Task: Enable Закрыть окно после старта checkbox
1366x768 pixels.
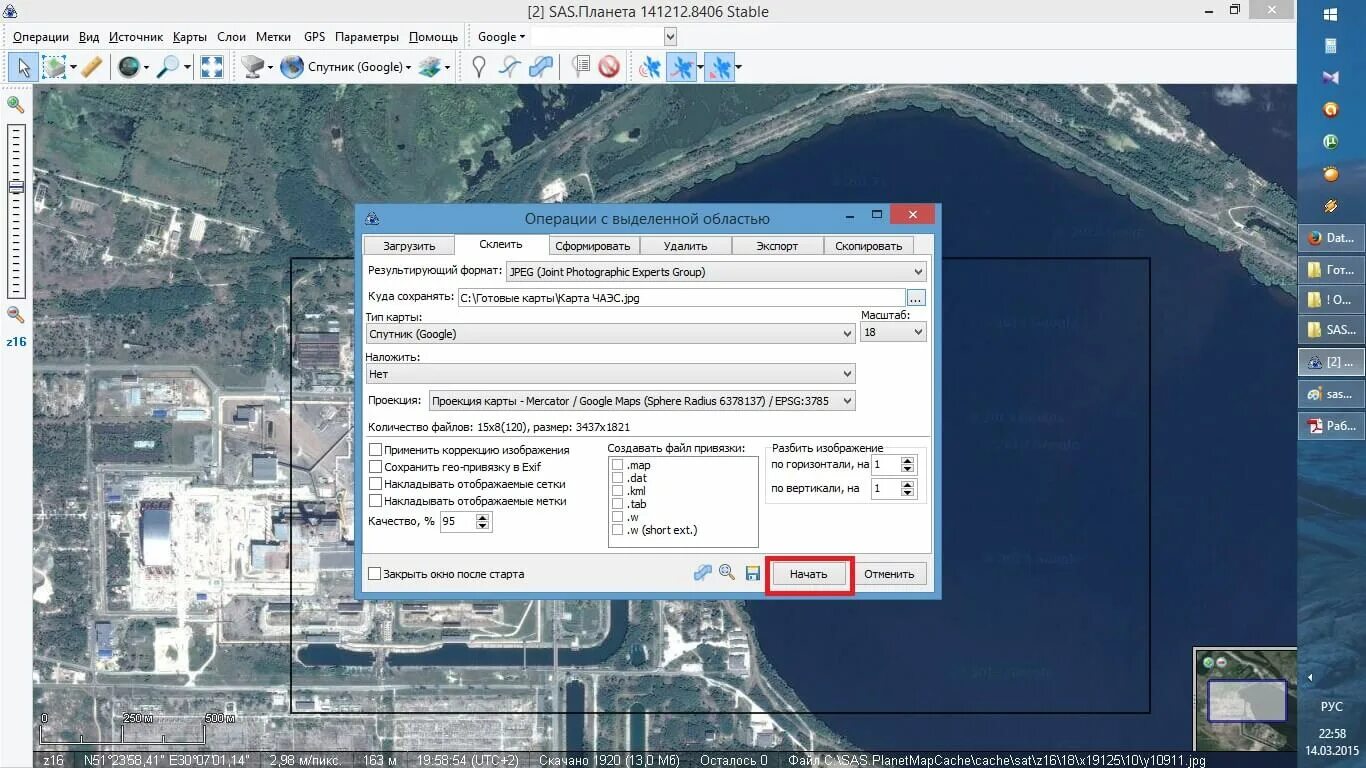Action: (x=375, y=574)
